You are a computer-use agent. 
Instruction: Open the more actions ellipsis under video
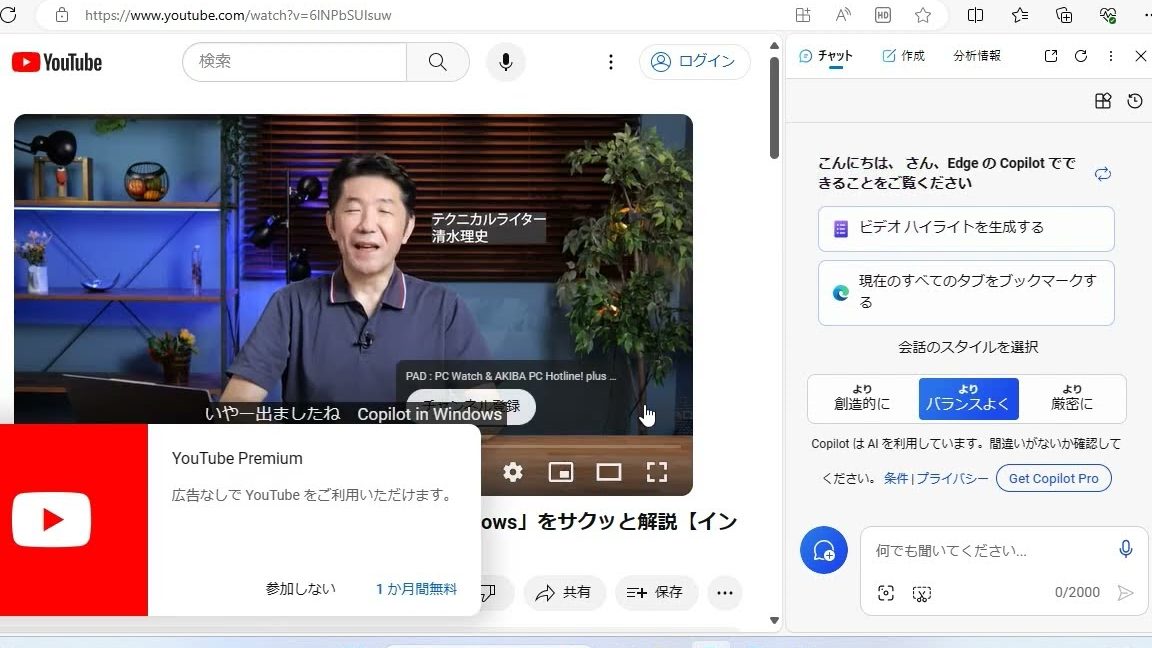point(724,592)
